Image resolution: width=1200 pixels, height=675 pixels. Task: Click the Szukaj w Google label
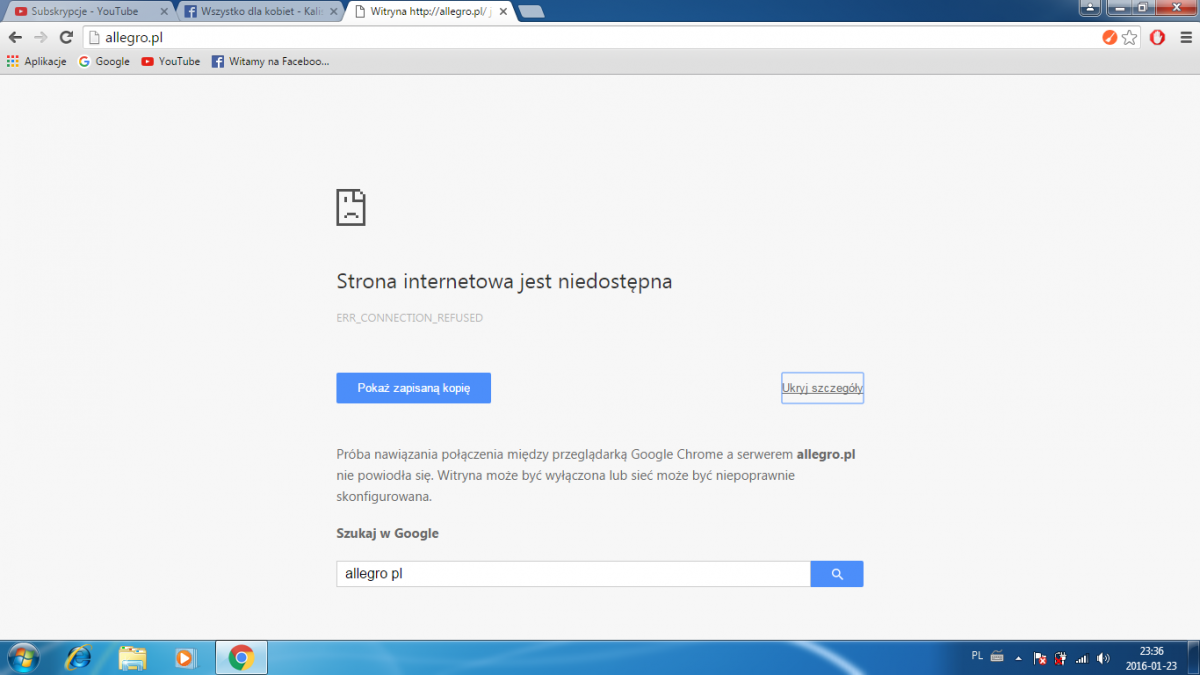pos(388,533)
